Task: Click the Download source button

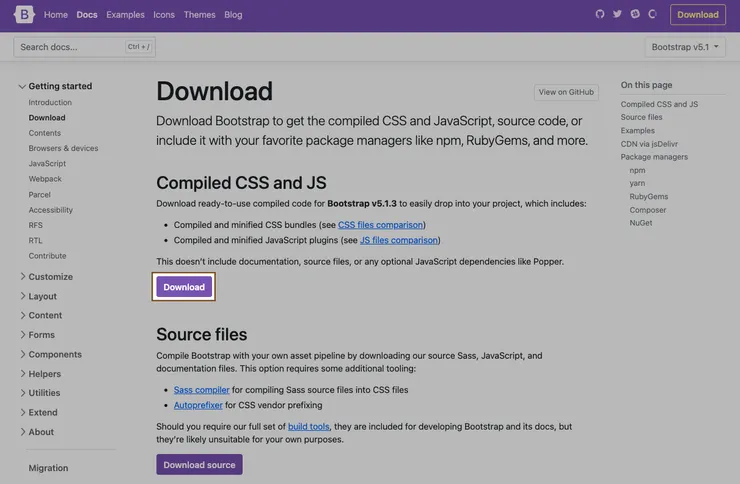Action: 199,465
